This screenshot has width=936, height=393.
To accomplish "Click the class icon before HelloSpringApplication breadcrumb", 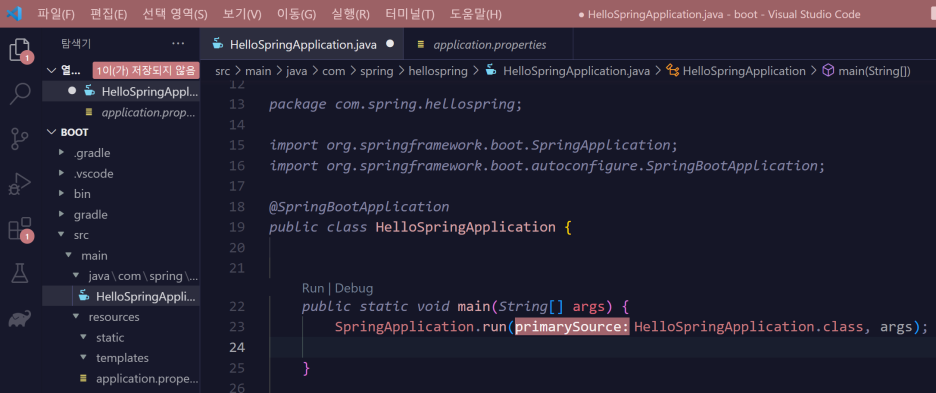I will pyautogui.click(x=672, y=70).
